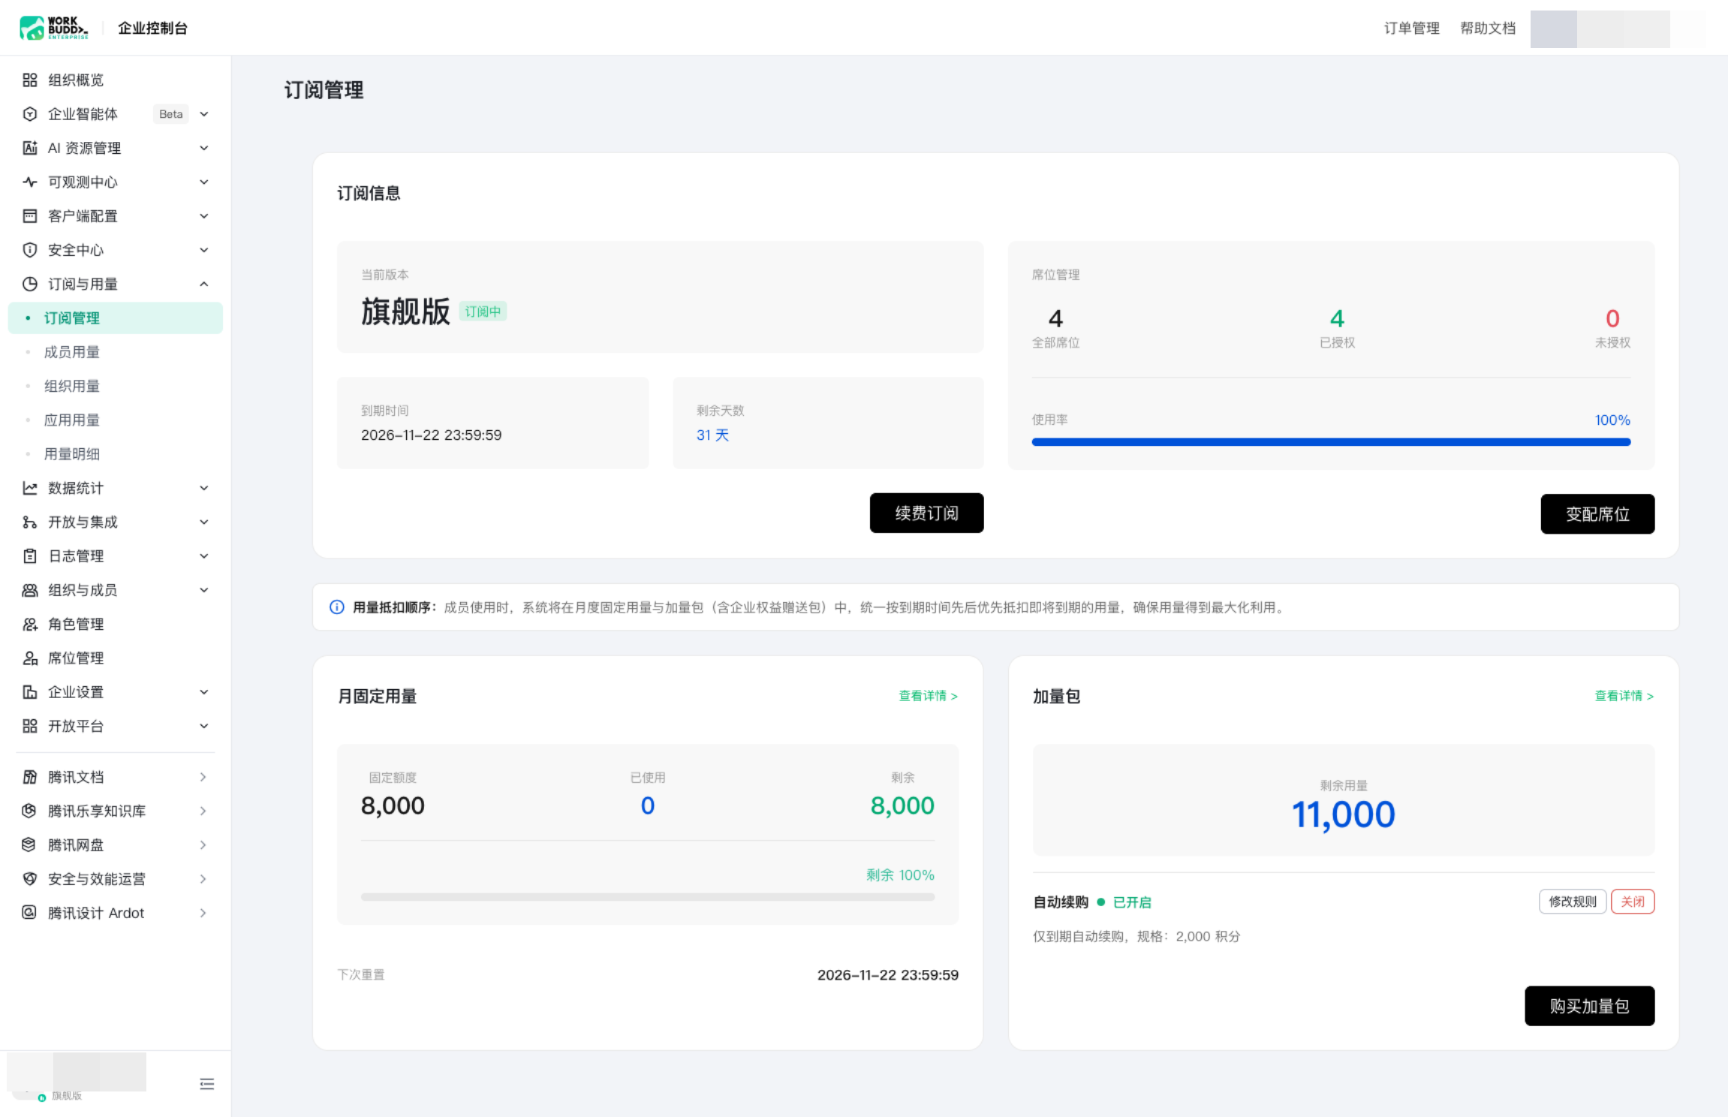Click the 可观测中心 pulse icon
1728x1117 pixels.
pyautogui.click(x=30, y=182)
